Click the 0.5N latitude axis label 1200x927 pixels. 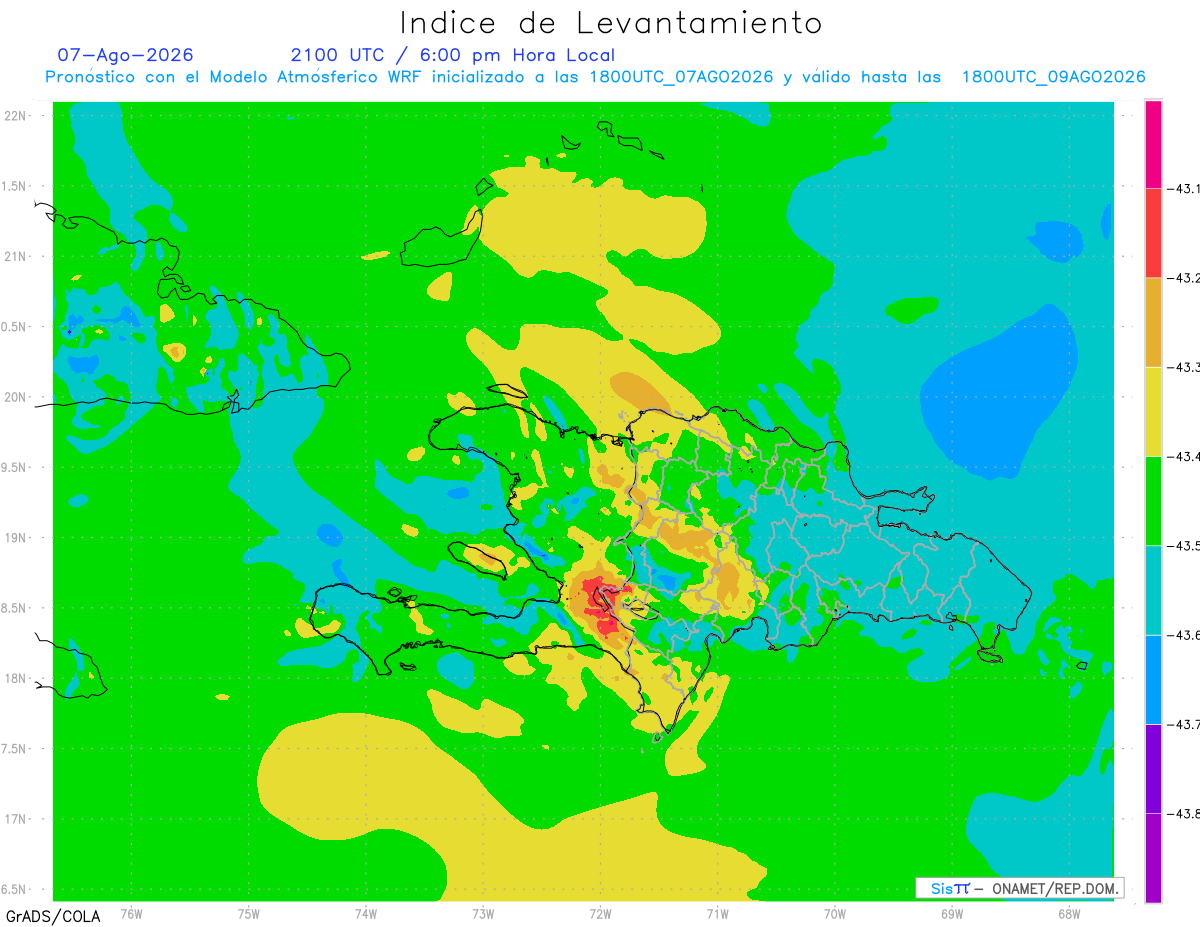coord(15,327)
